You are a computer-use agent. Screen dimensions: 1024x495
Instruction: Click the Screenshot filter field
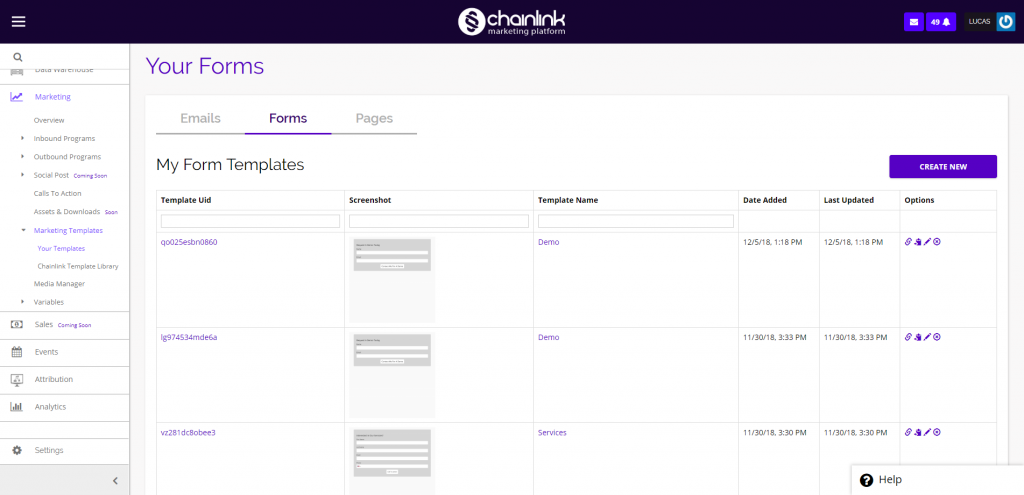pos(439,221)
